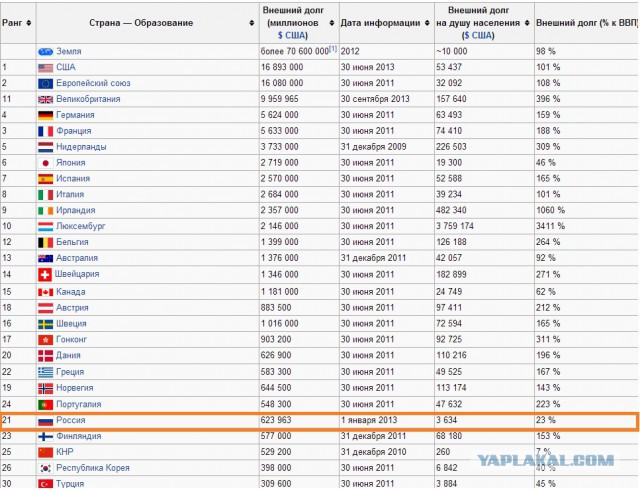640x490 pixels.
Task: Click the Норвегия flag icon
Action: click(45, 388)
